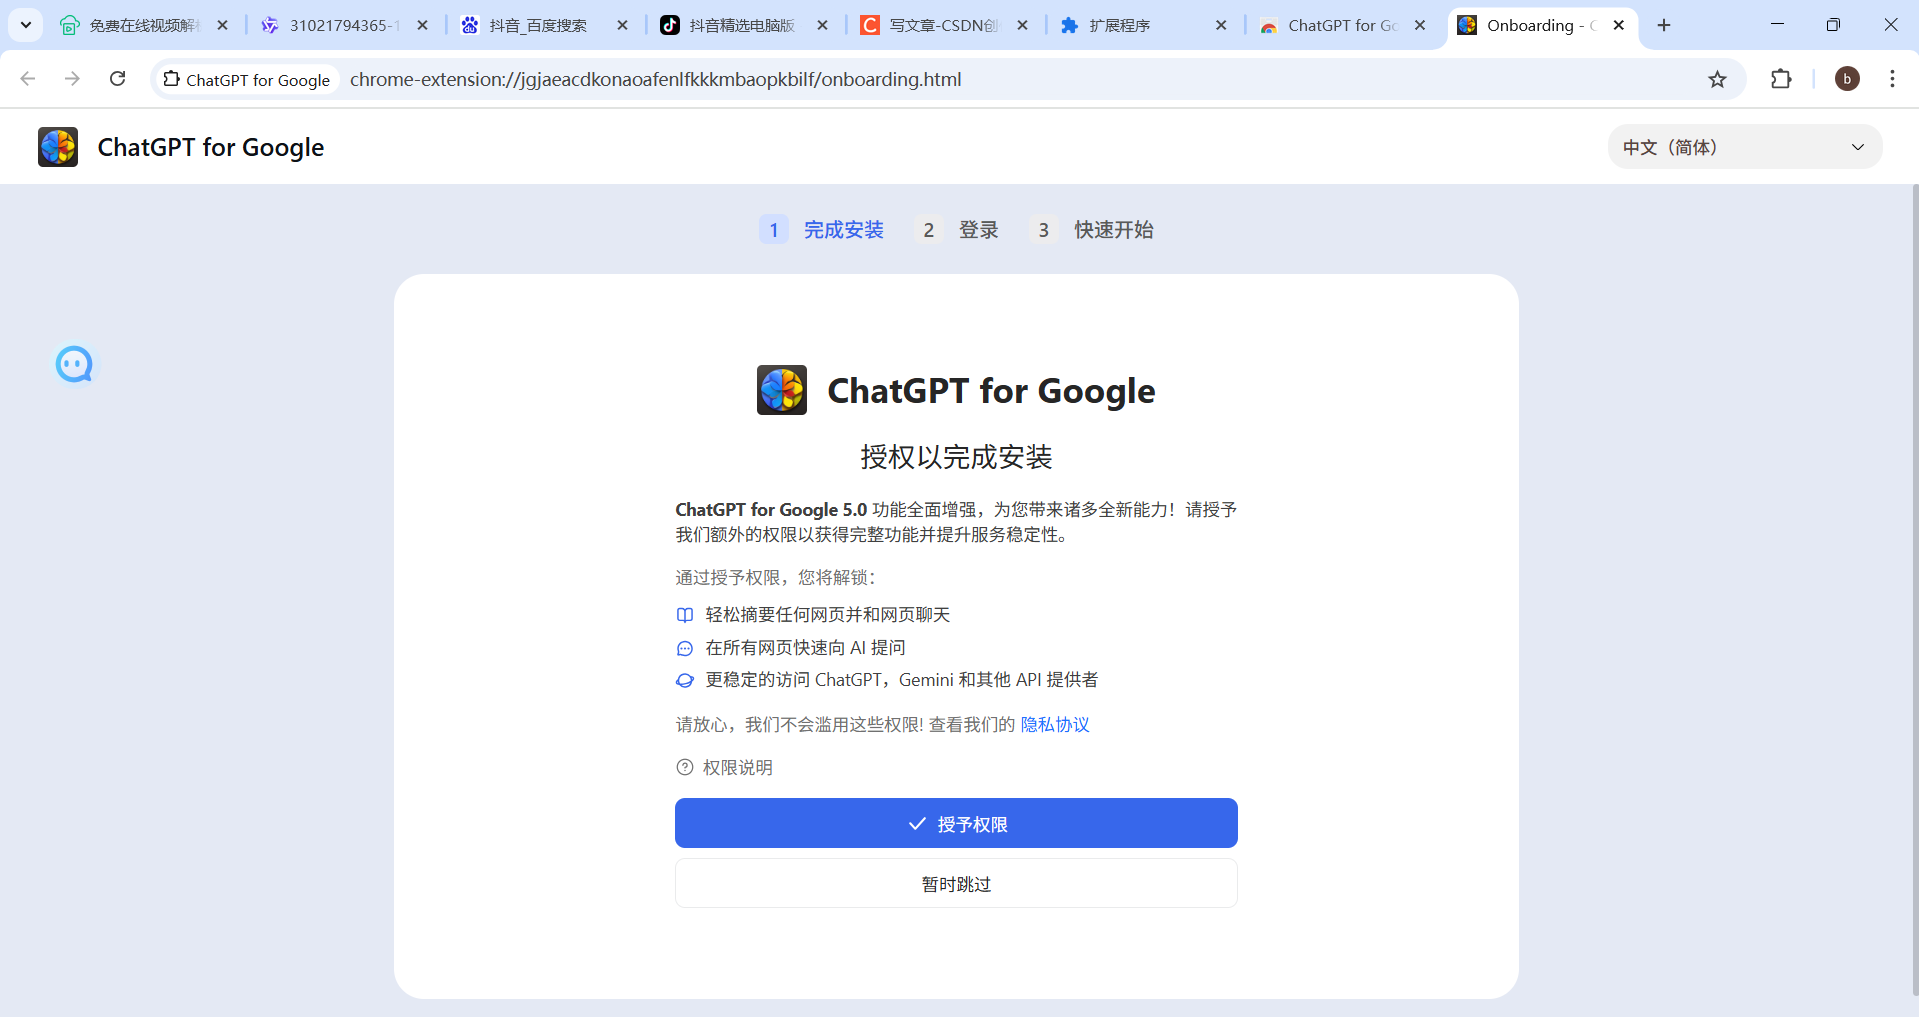The width and height of the screenshot is (1919, 1017).
Task: Click the floating chat assistant bubble icon
Action: 74,365
